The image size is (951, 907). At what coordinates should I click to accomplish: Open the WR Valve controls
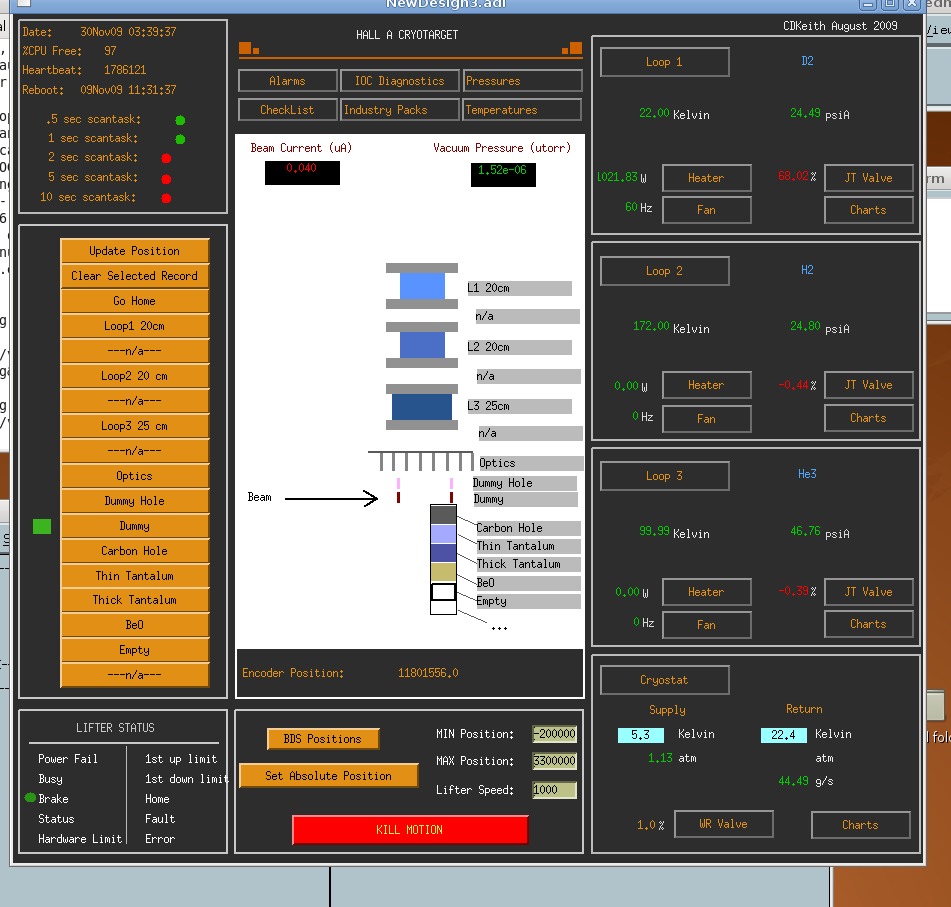724,824
